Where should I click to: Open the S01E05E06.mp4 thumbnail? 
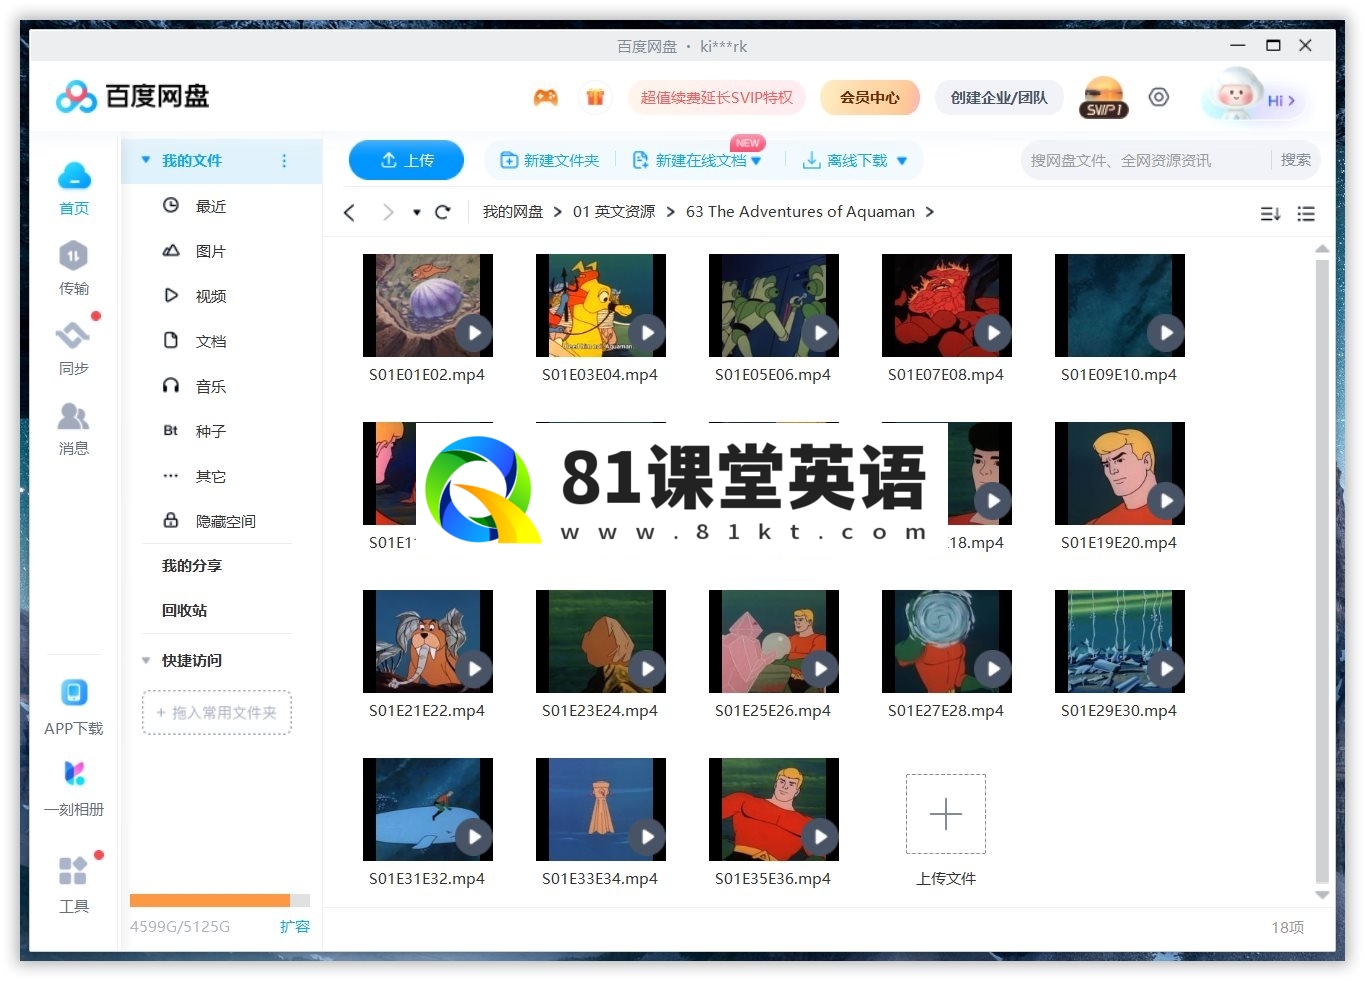point(774,305)
